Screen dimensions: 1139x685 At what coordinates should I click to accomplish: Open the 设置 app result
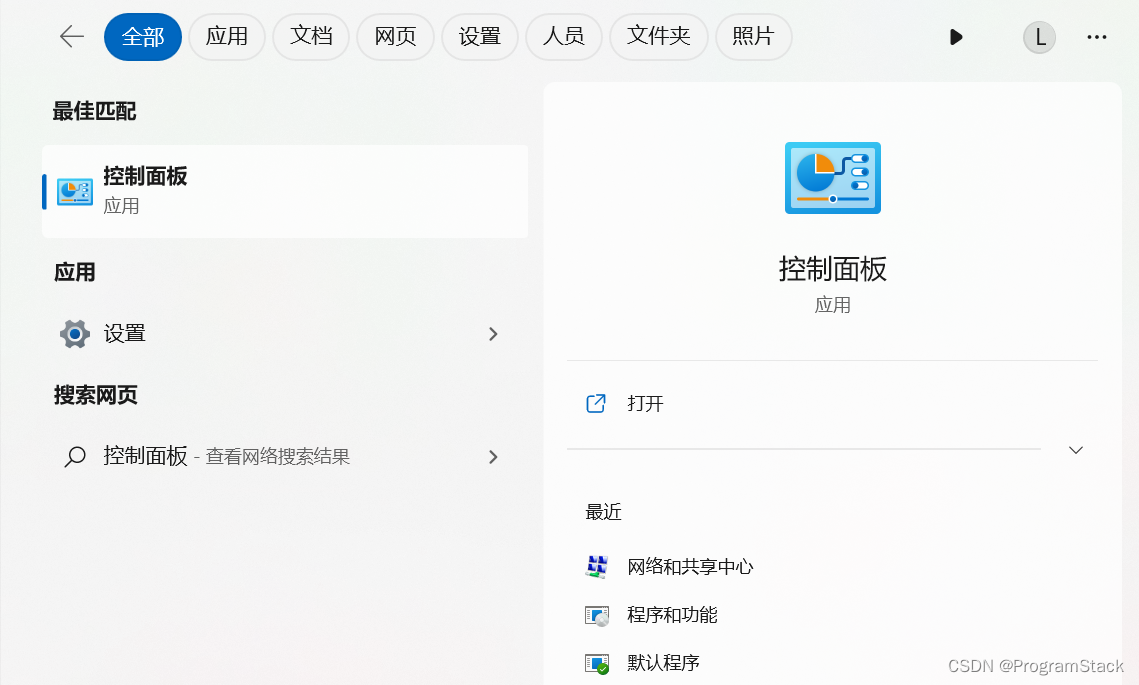pos(285,334)
